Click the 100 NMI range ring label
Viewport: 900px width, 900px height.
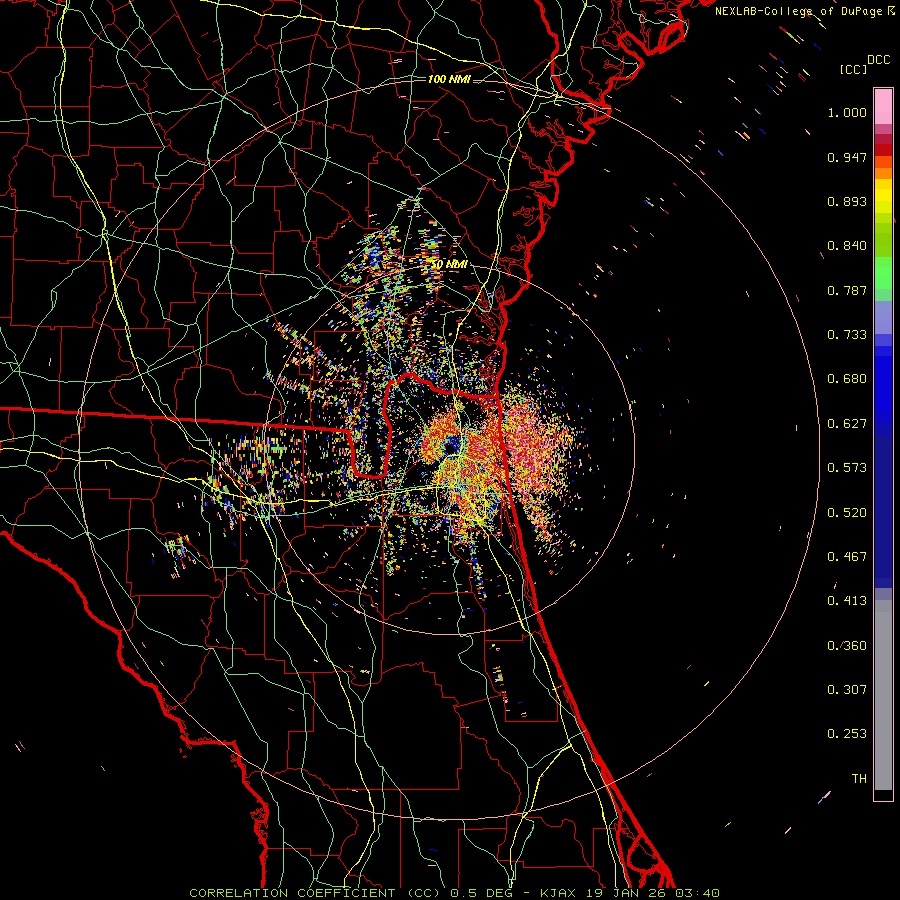point(449,79)
